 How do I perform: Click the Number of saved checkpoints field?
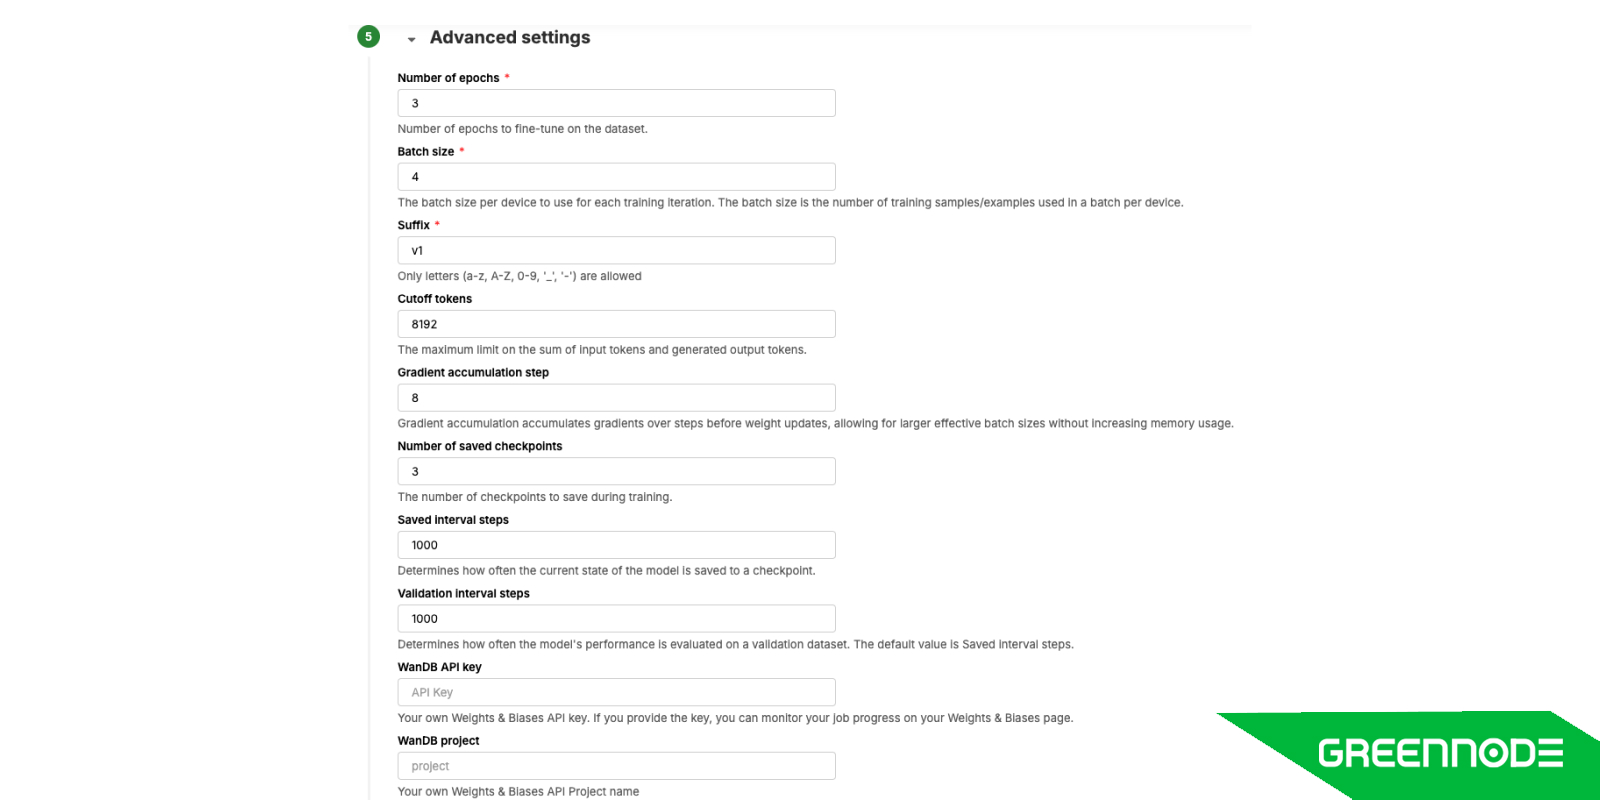616,471
